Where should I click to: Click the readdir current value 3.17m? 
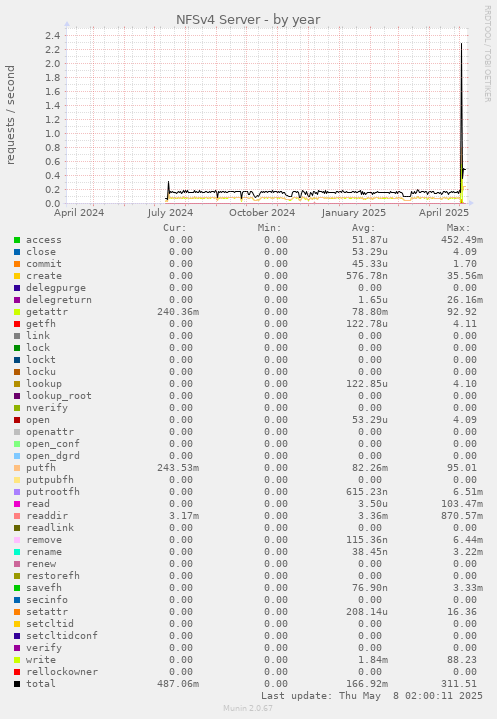(x=184, y=516)
